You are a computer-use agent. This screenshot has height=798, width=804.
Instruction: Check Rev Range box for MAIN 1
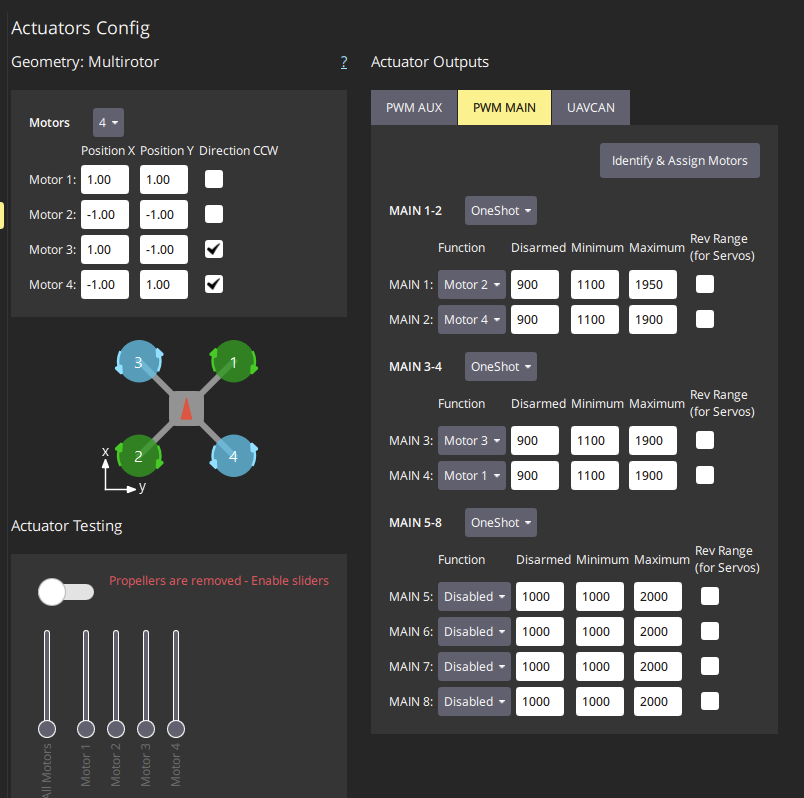(705, 284)
